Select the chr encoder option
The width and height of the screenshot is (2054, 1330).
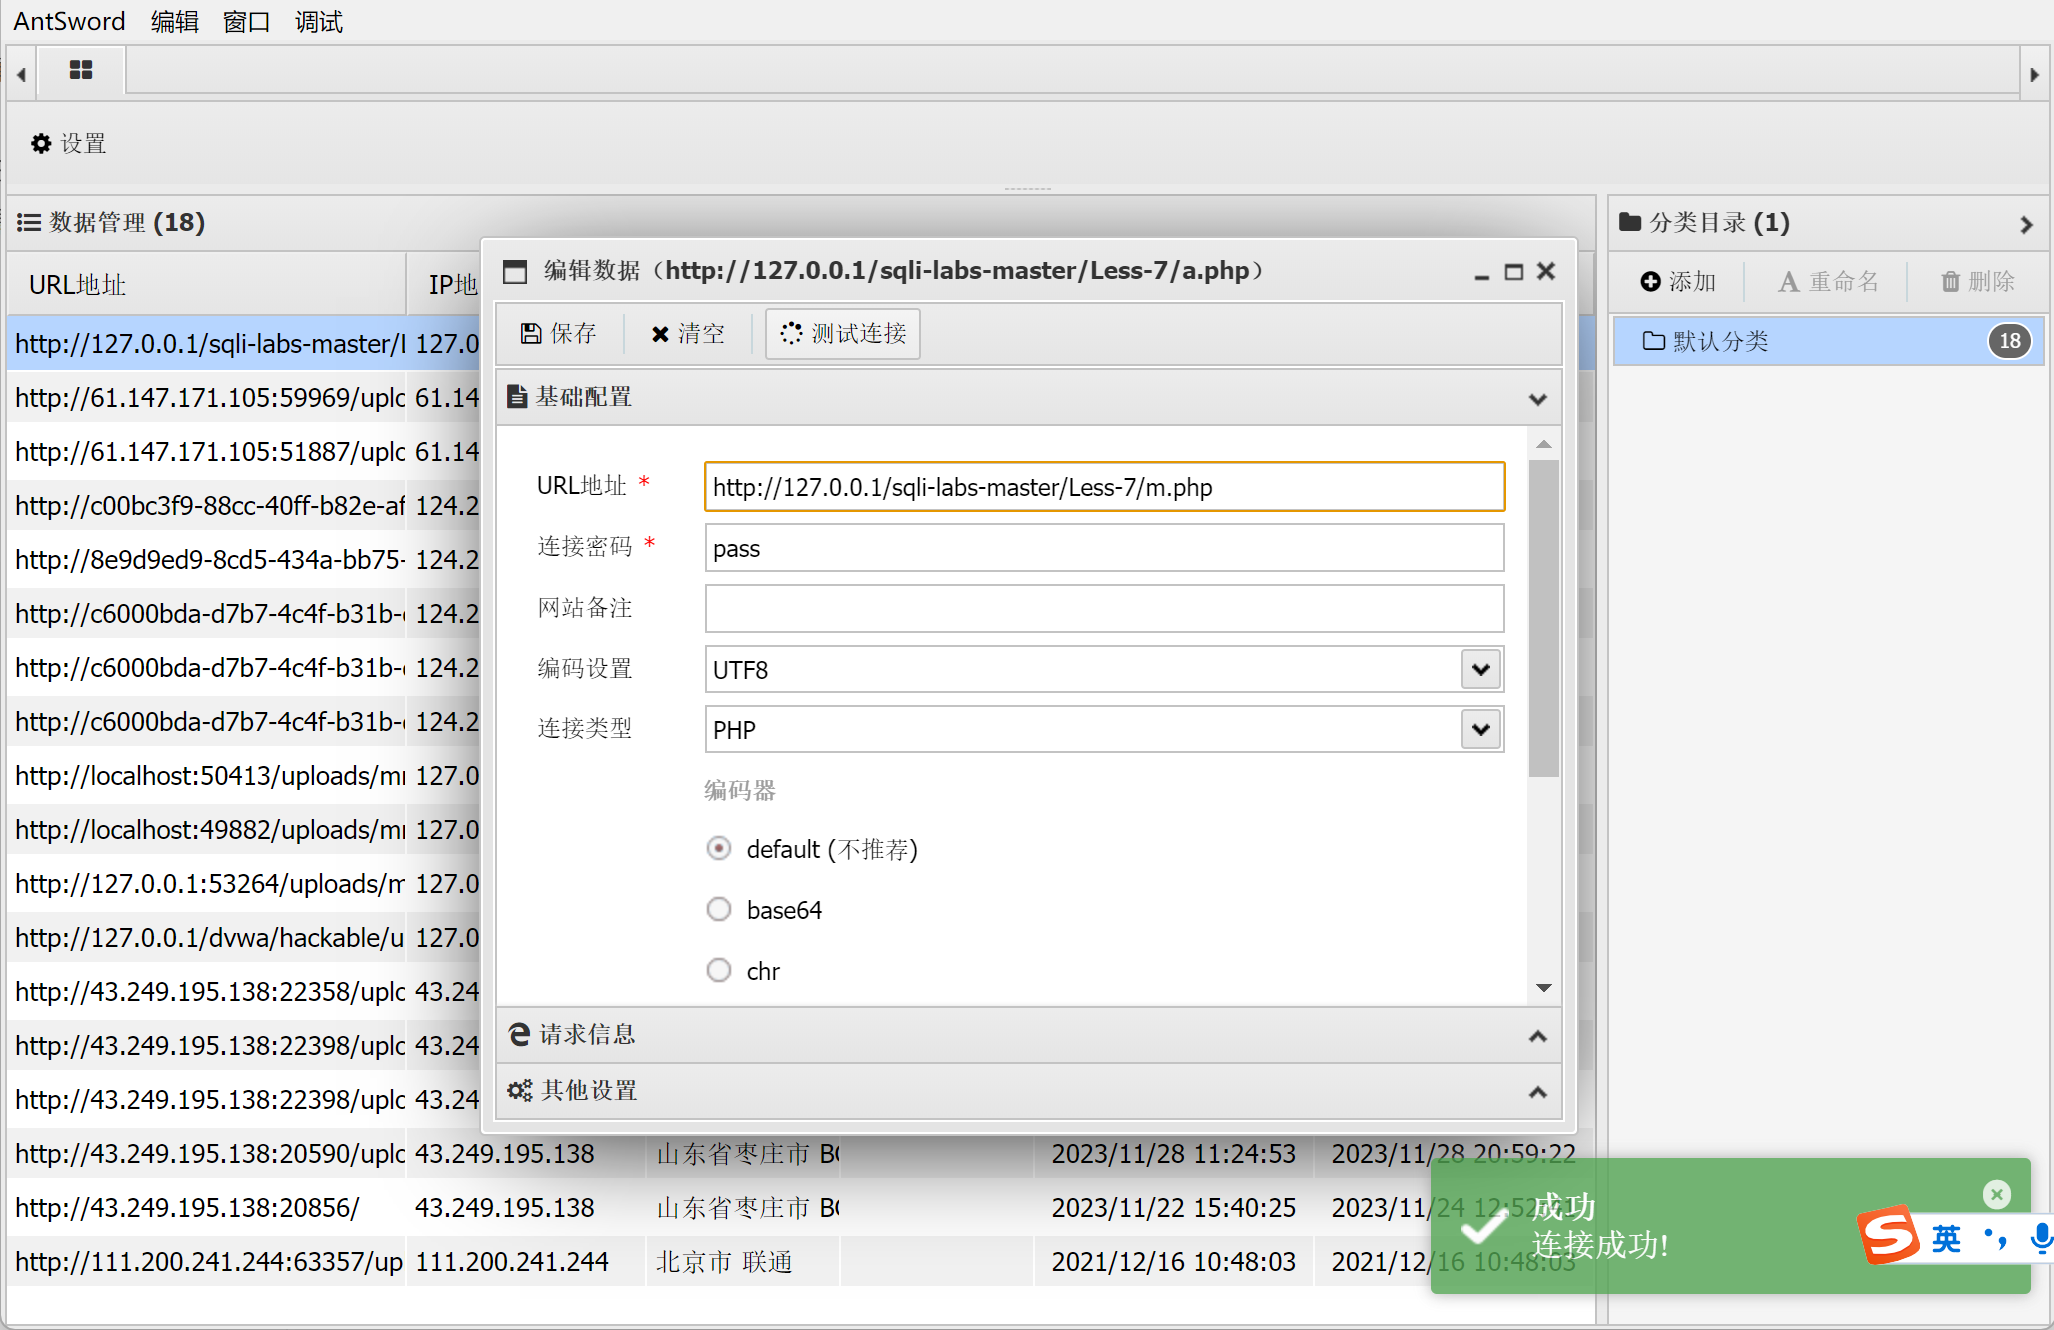point(719,971)
